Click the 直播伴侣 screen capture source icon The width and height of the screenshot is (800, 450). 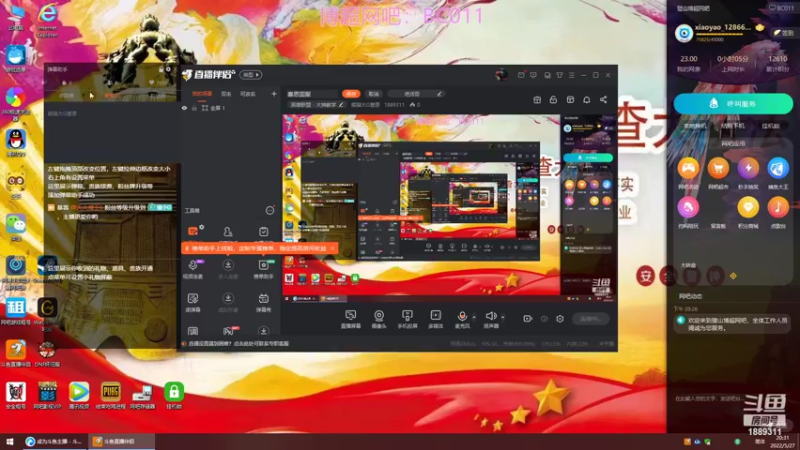click(351, 318)
